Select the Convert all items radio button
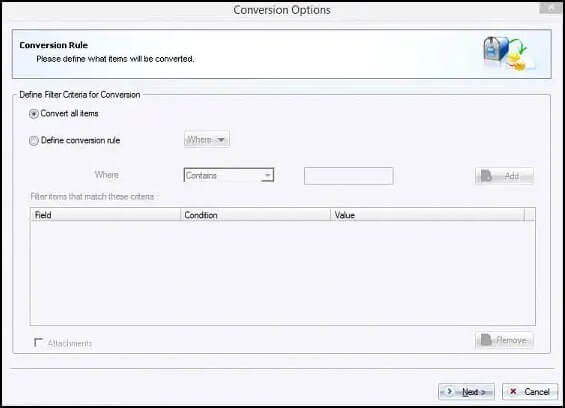 point(34,114)
